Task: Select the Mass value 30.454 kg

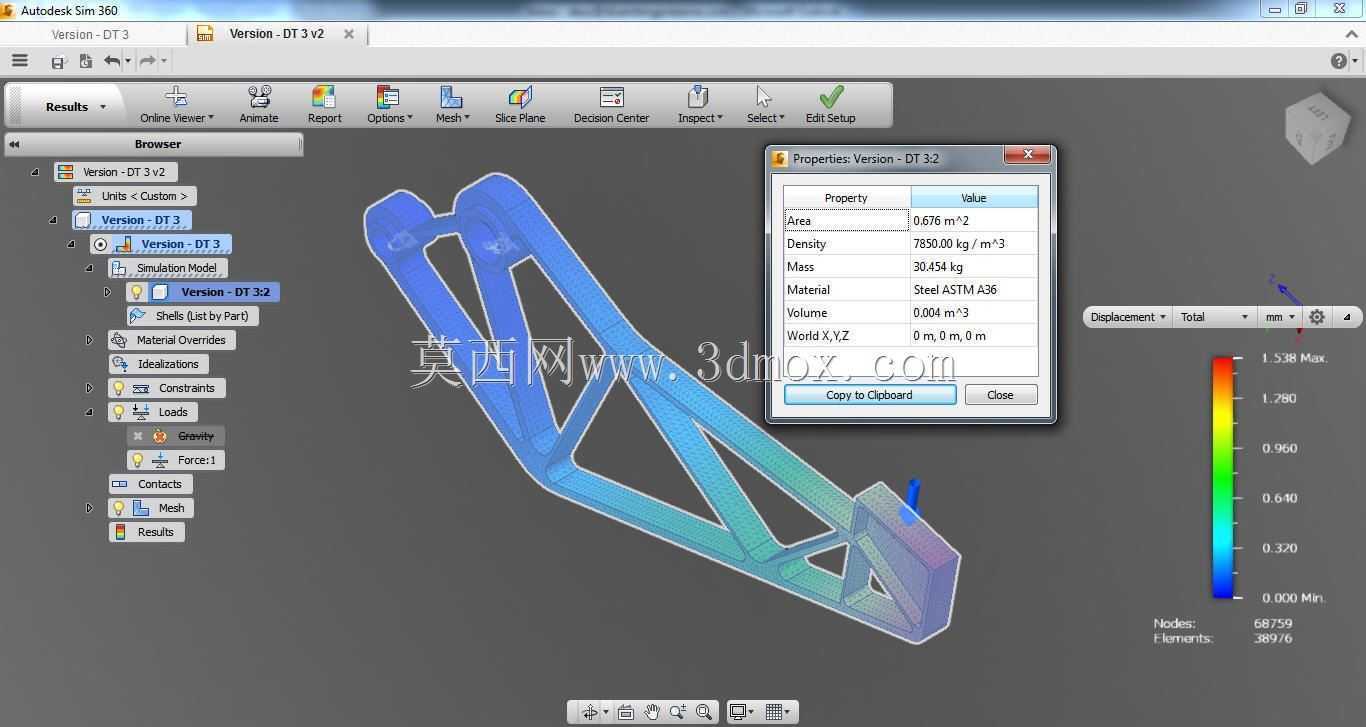Action: [938, 267]
